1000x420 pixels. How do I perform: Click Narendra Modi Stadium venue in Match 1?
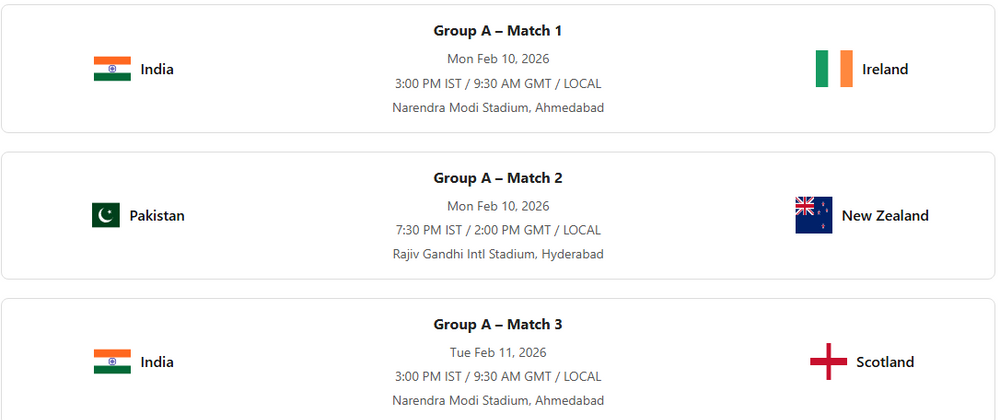click(498, 107)
